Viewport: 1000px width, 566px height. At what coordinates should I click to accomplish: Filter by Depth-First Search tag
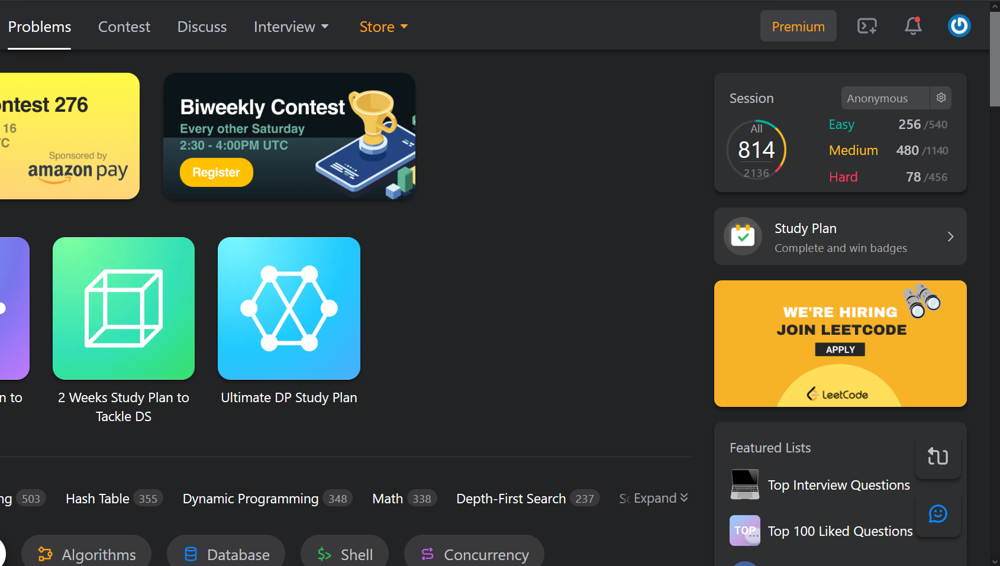click(x=527, y=498)
